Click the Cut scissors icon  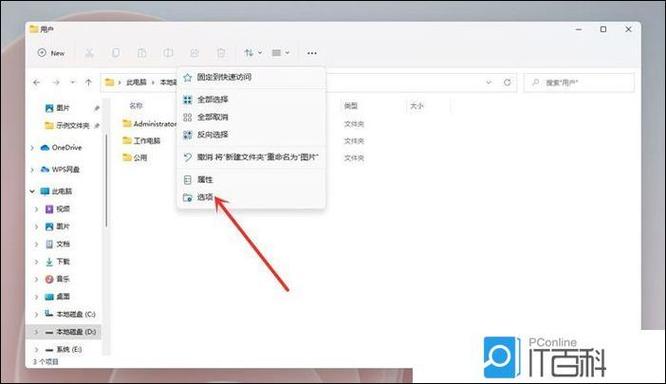(x=89, y=53)
